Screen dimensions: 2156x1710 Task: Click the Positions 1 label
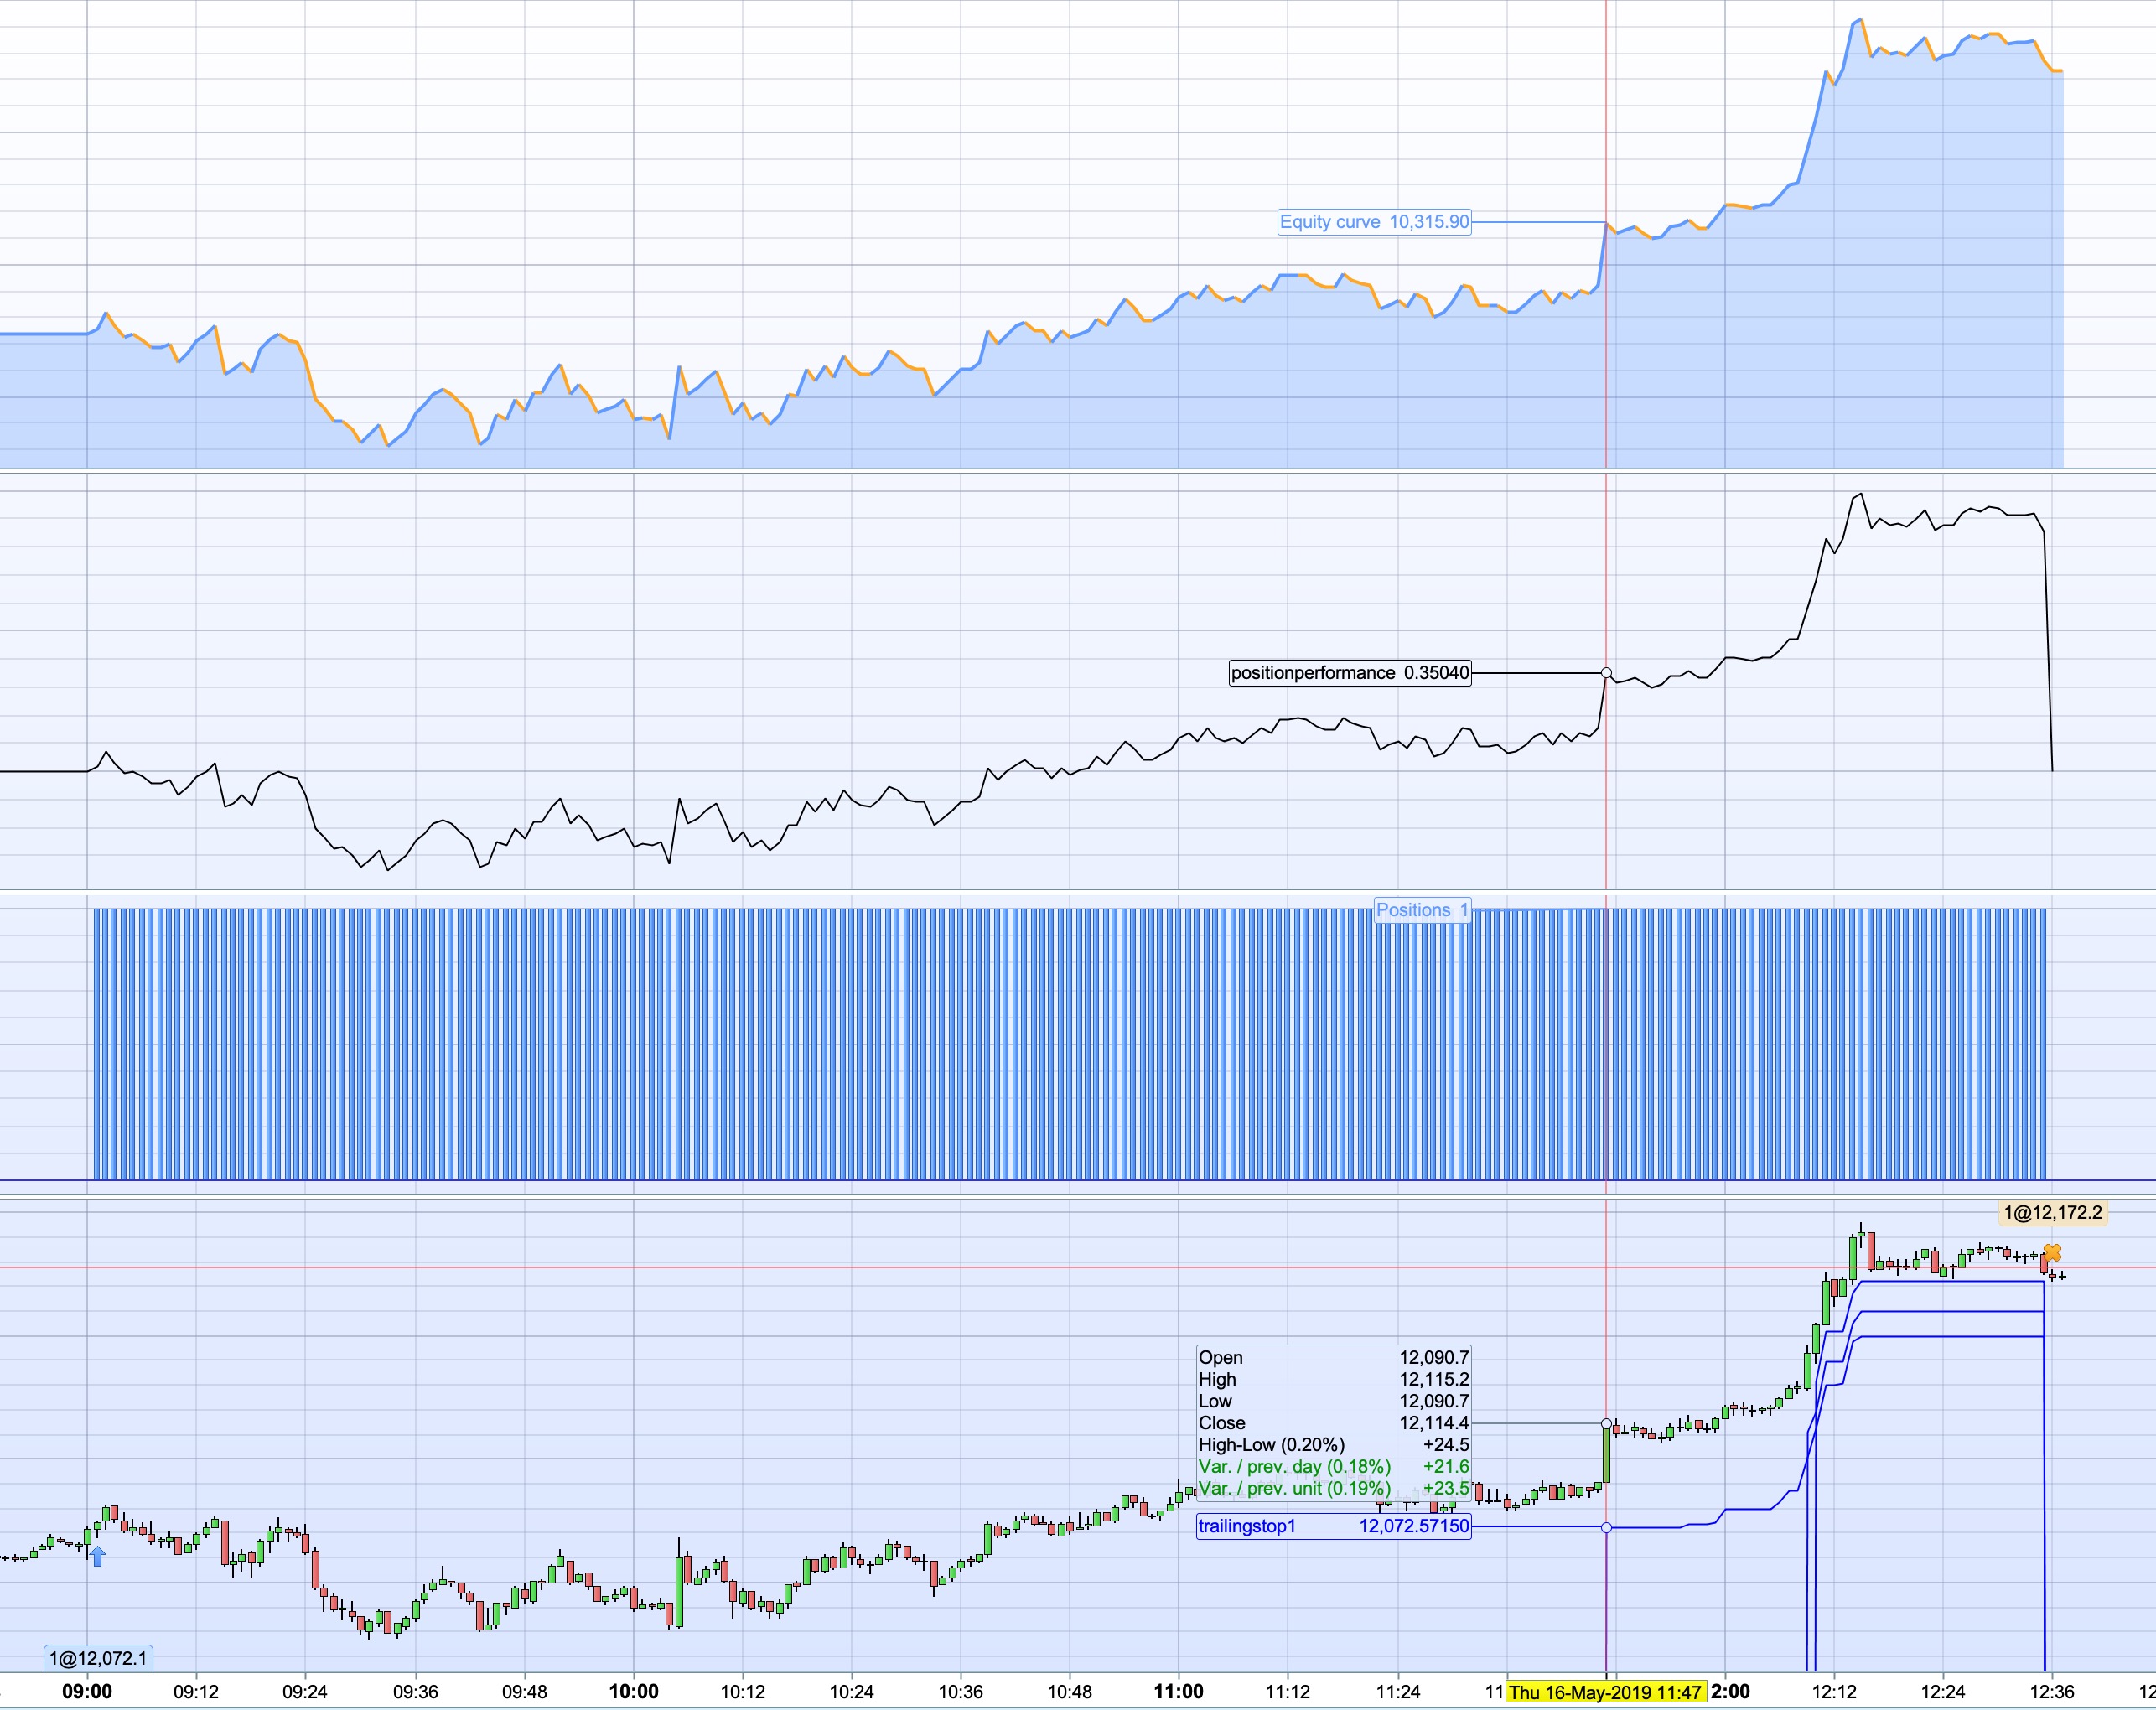pyautogui.click(x=1422, y=910)
